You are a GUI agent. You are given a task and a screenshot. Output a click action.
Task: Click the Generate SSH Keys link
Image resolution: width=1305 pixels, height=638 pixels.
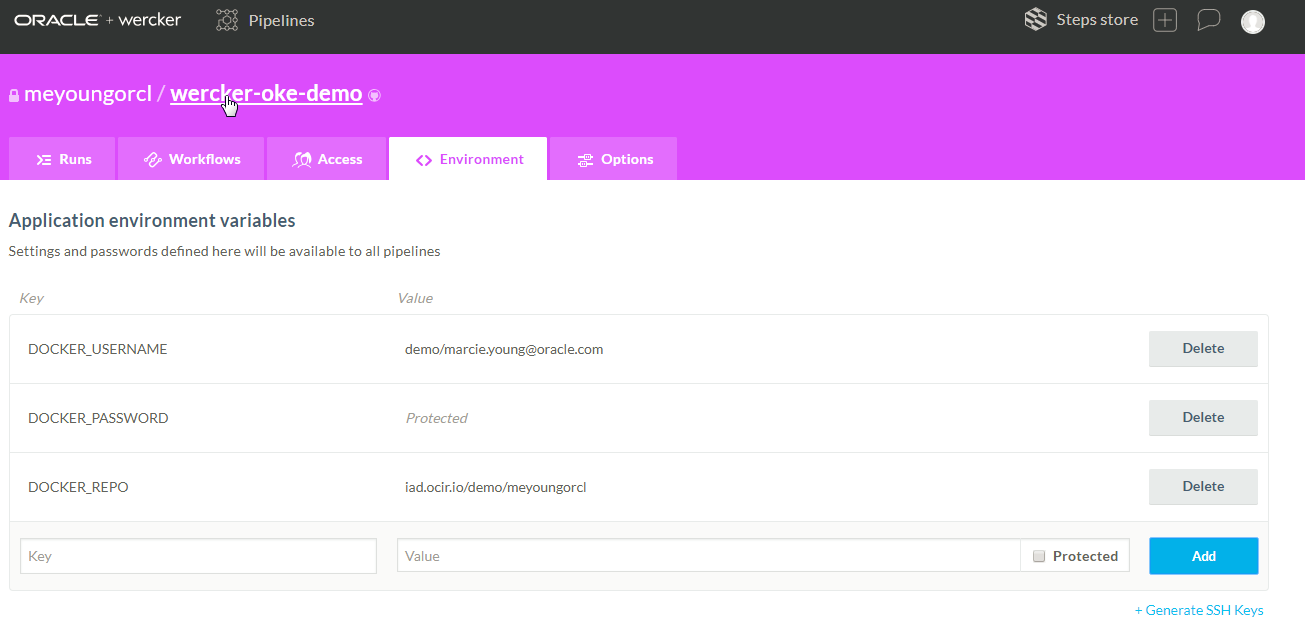(1199, 610)
